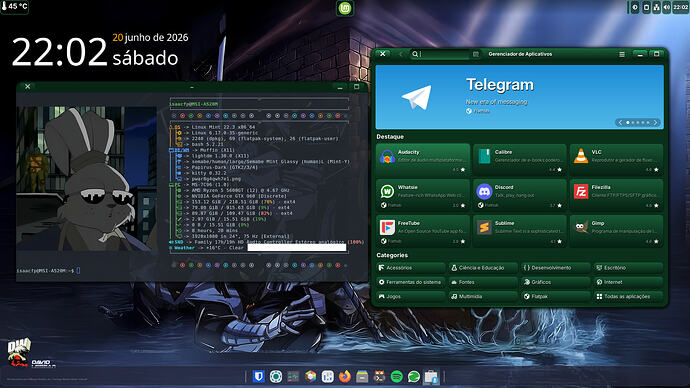Advance the banner with the next arrow
This screenshot has height=388, width=690.
point(655,123)
